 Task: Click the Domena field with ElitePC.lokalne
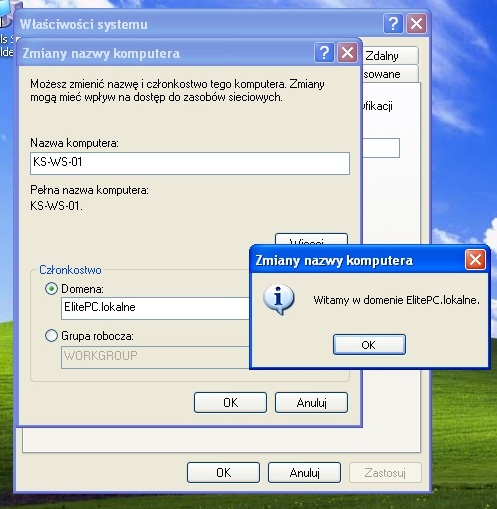(x=155, y=308)
